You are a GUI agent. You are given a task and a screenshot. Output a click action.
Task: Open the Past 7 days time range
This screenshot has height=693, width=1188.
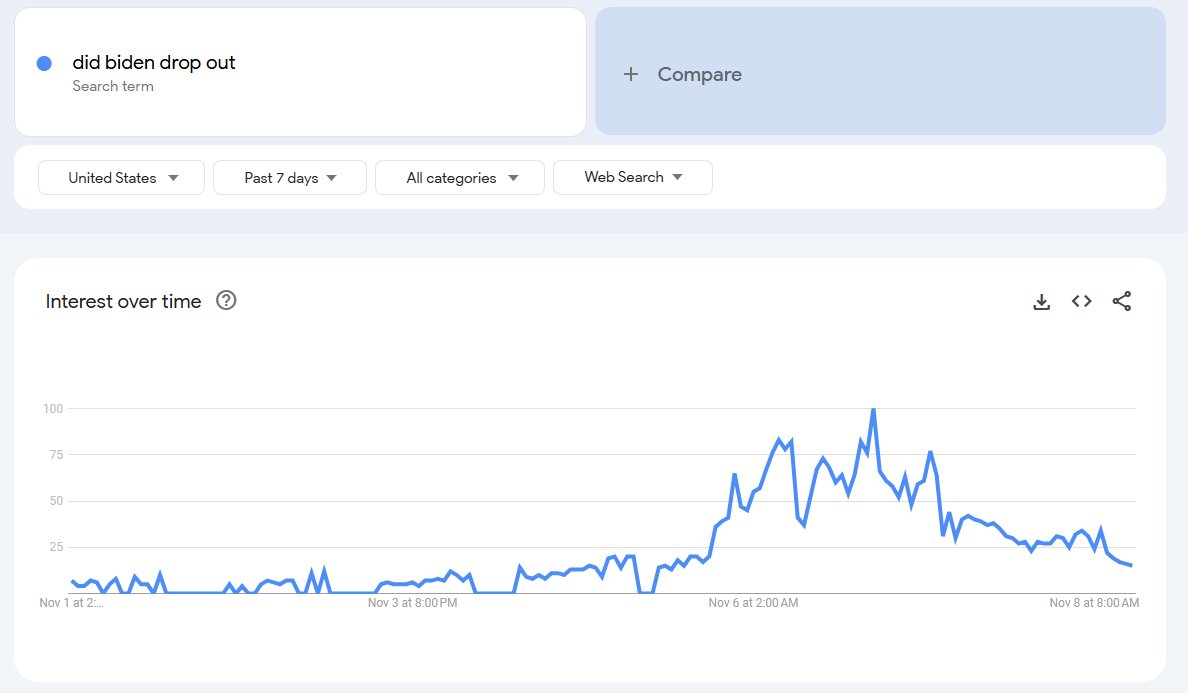click(289, 177)
